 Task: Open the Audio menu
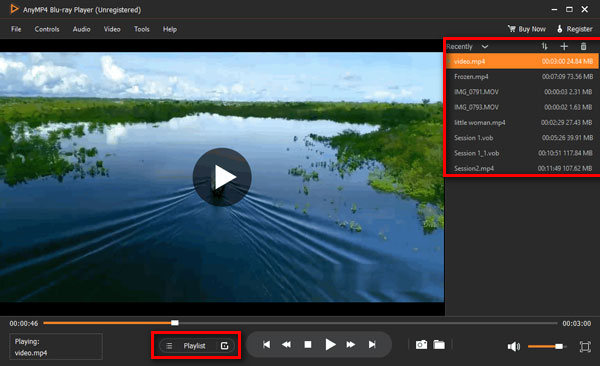coord(82,29)
